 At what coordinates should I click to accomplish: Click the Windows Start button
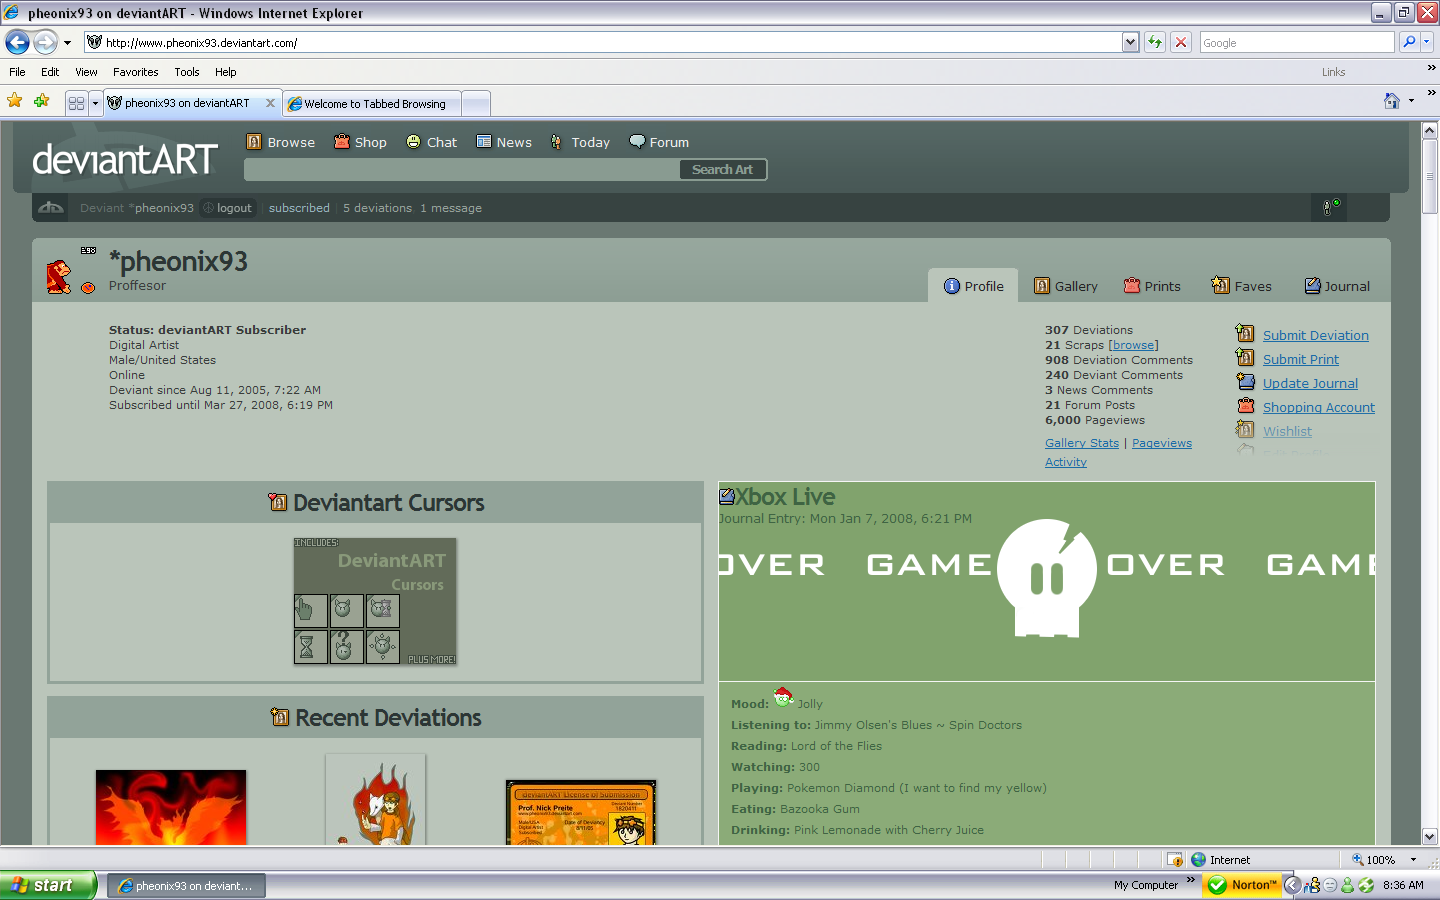(x=48, y=885)
